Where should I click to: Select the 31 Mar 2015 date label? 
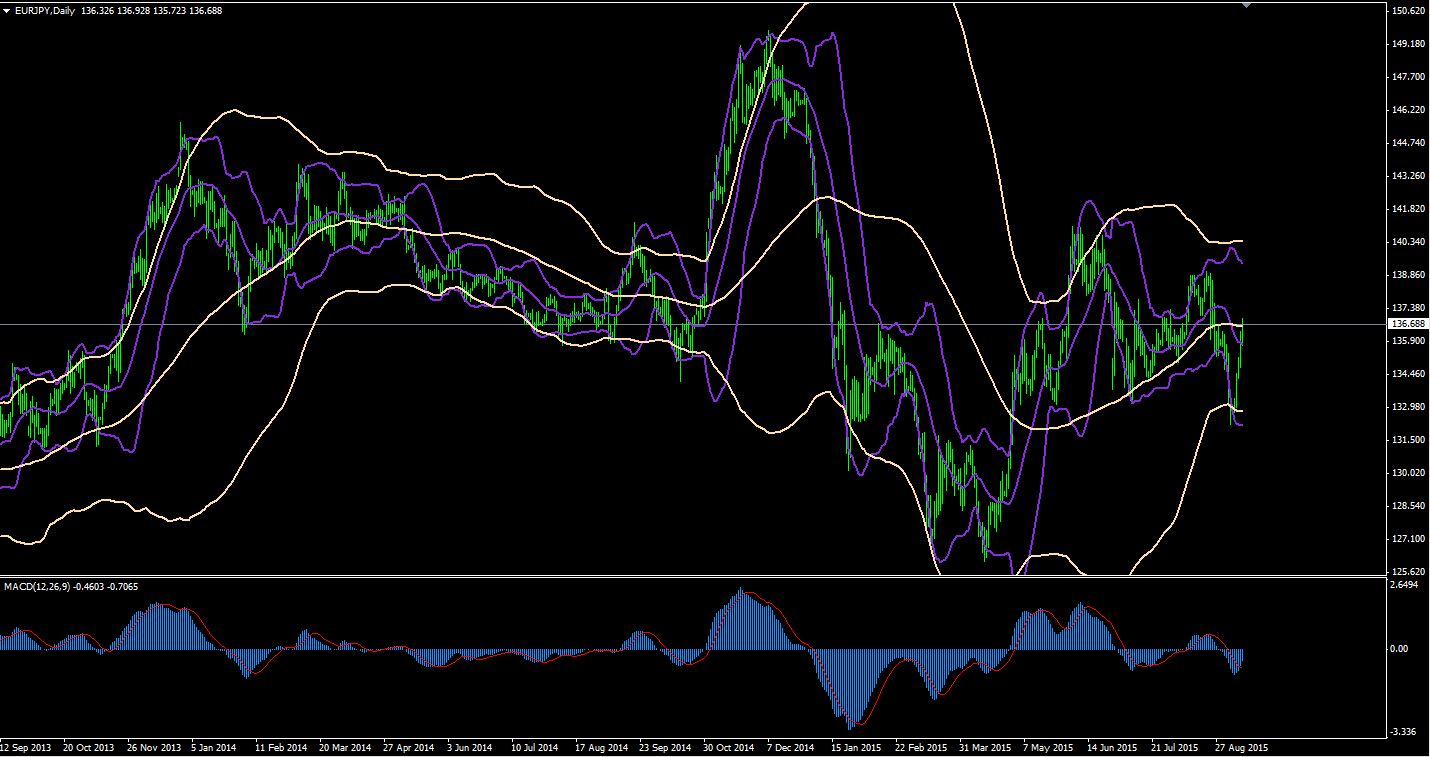pyautogui.click(x=986, y=747)
